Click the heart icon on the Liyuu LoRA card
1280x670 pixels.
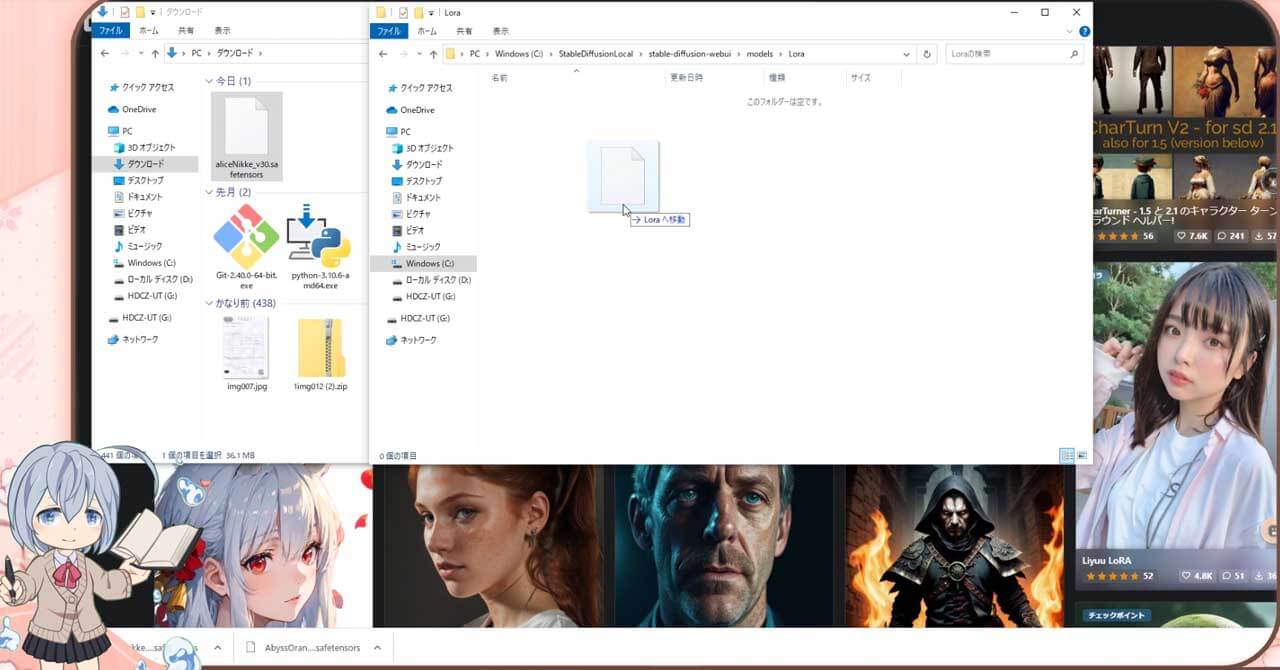tap(1187, 576)
